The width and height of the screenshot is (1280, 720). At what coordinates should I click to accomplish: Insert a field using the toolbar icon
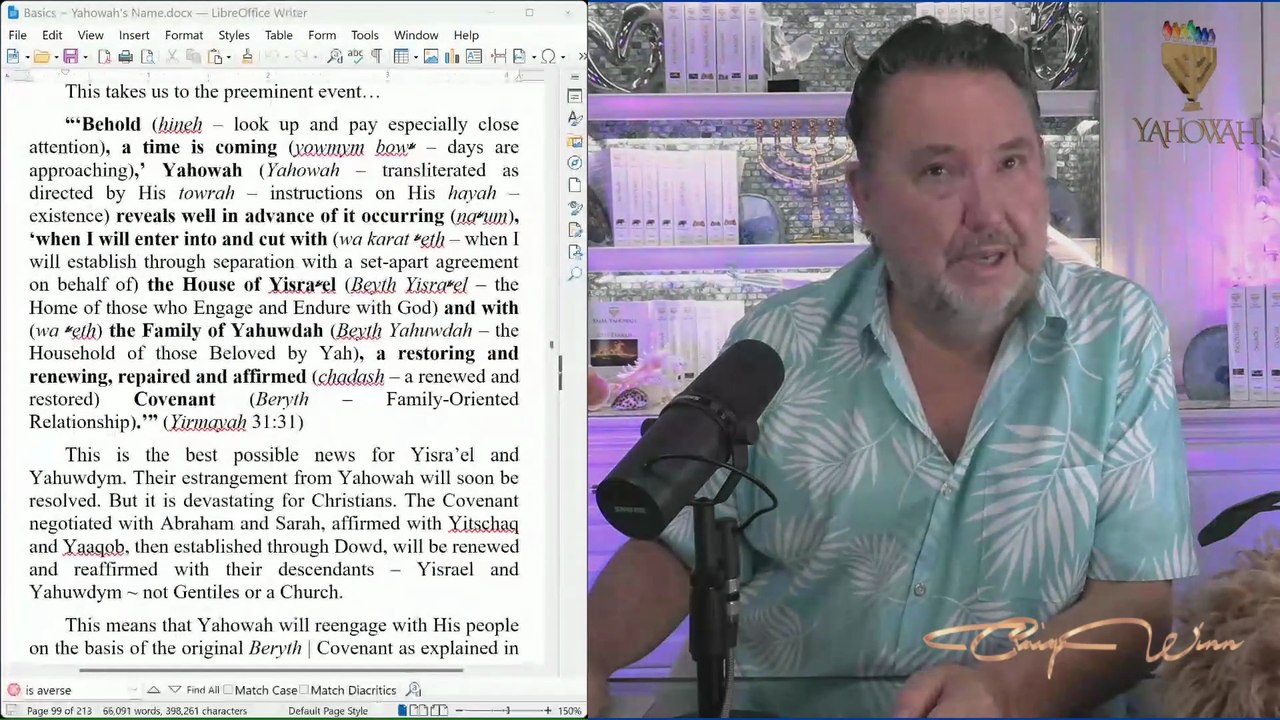pyautogui.click(x=518, y=57)
